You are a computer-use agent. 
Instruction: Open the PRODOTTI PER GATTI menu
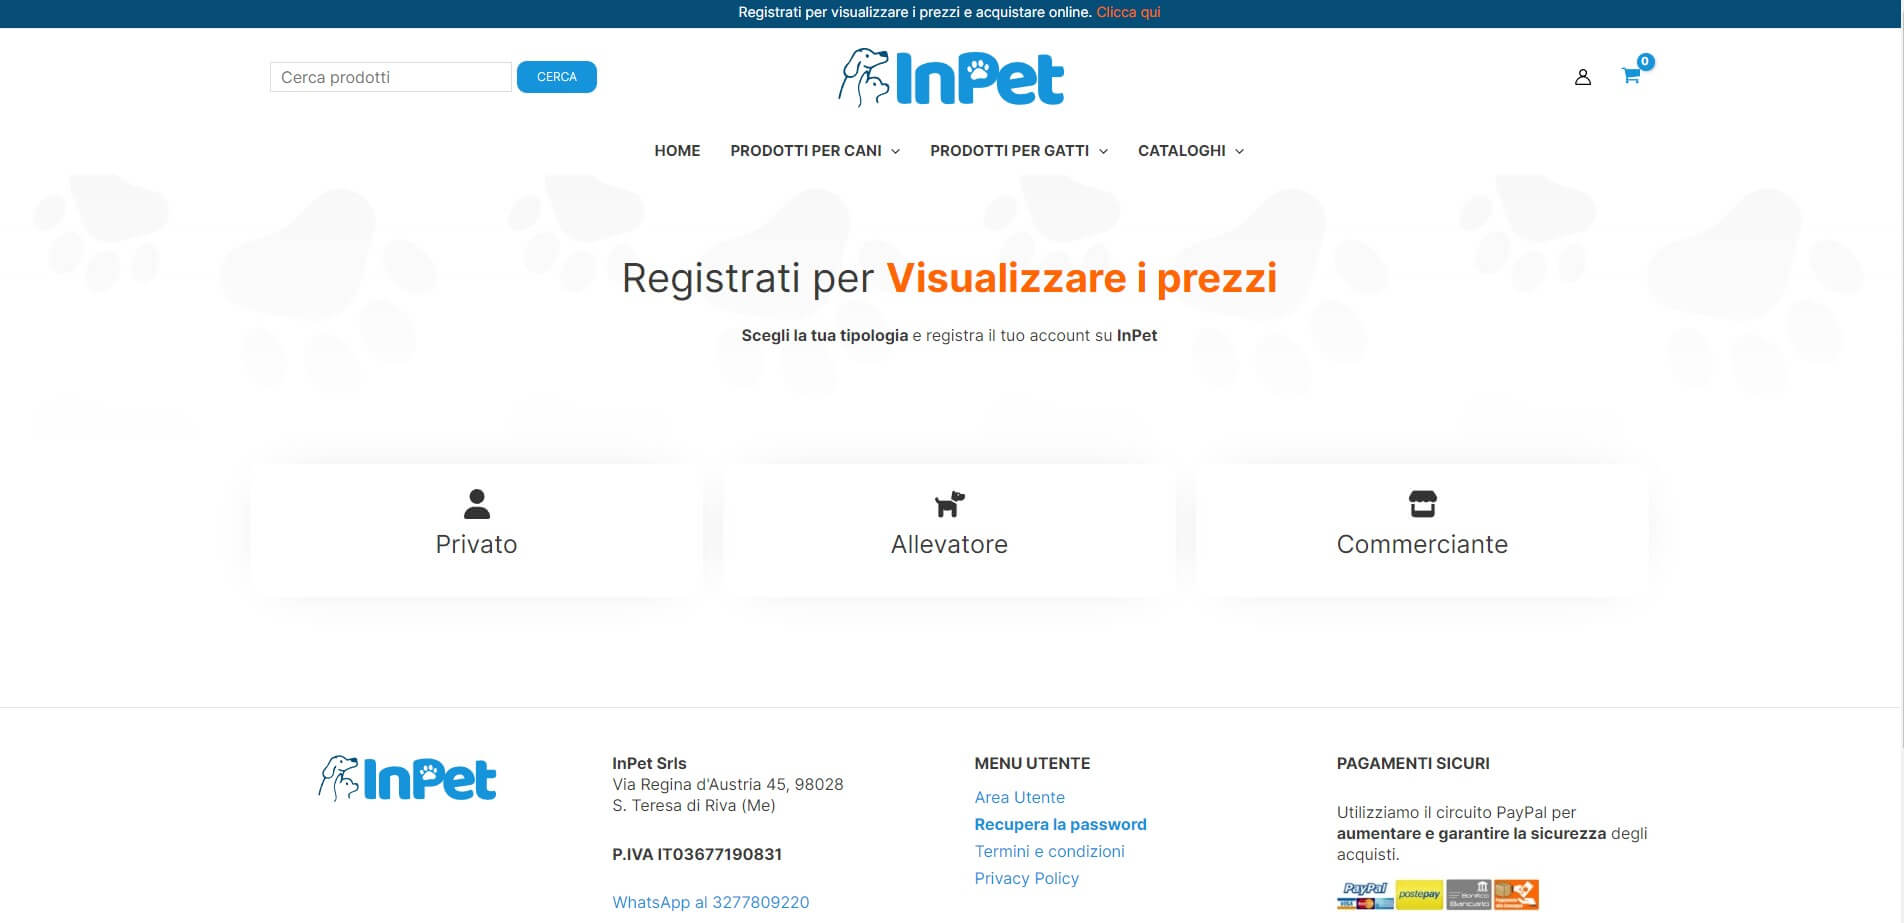pyautogui.click(x=1009, y=151)
